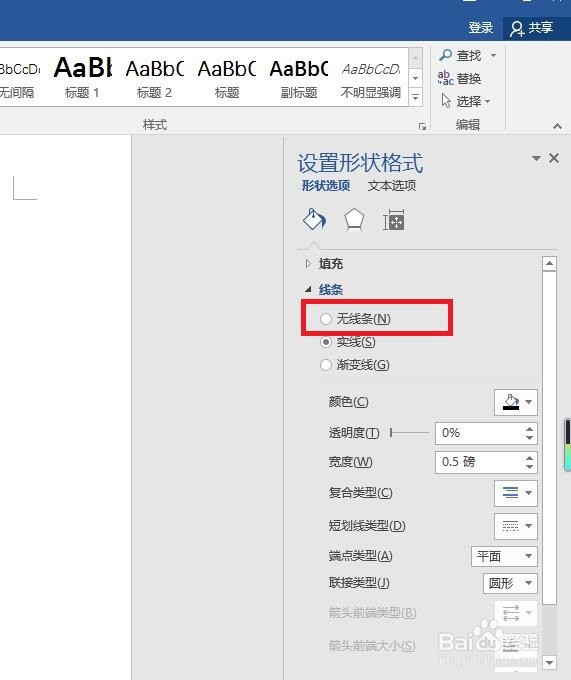
Task: Click the 样式 (Styles) group label
Action: click(x=155, y=125)
